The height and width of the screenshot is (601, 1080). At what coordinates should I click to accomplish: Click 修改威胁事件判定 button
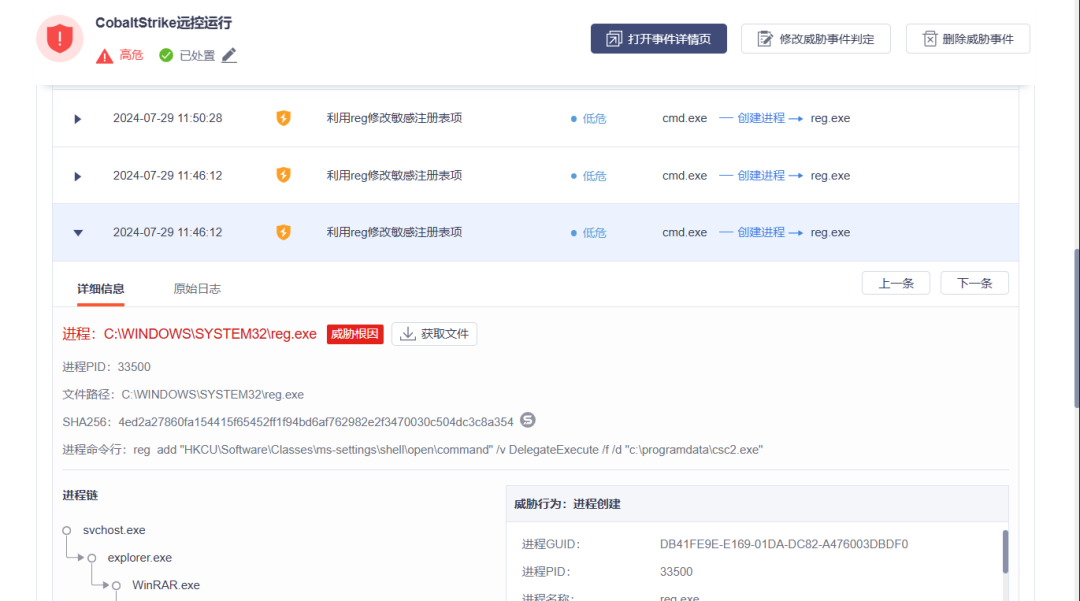(x=816, y=39)
